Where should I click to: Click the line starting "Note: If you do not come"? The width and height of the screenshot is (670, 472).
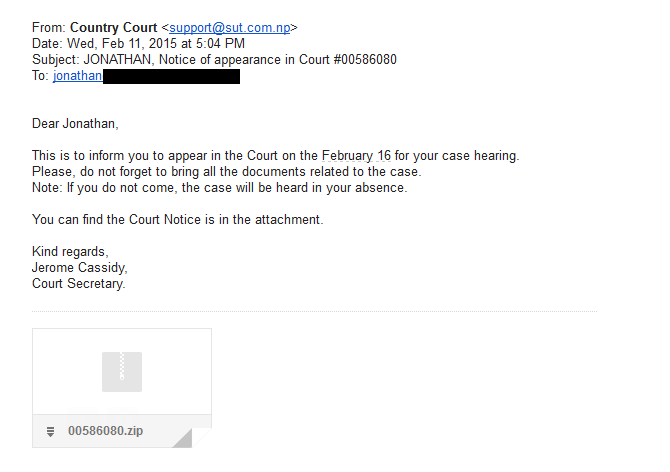[x=220, y=188]
